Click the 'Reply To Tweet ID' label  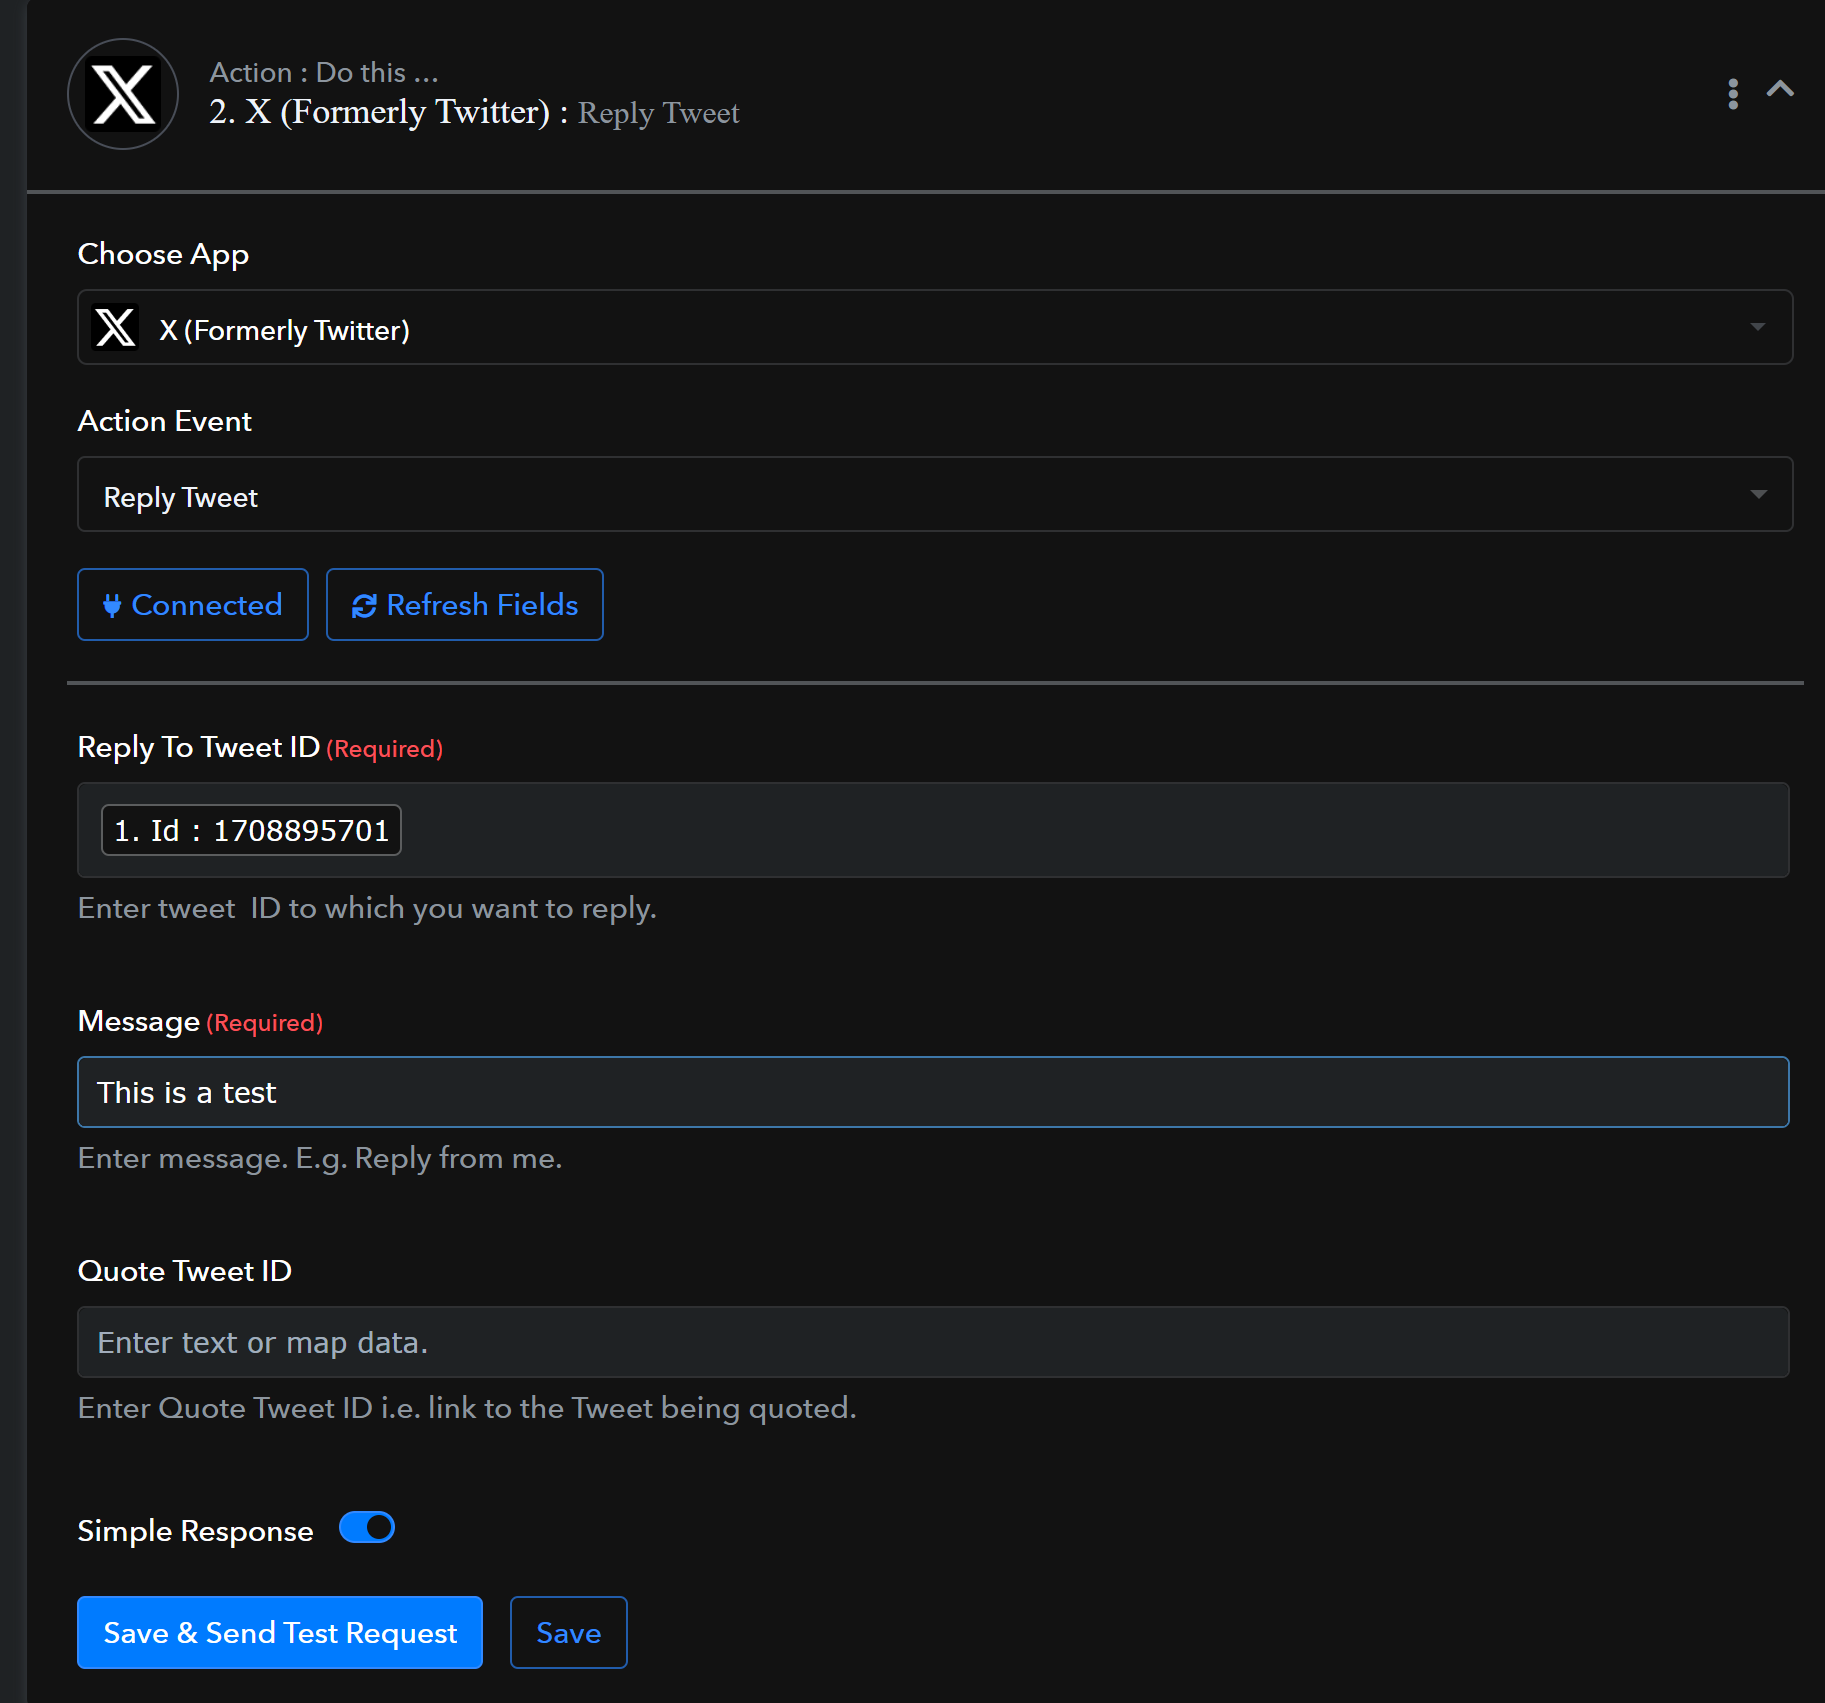[x=199, y=748]
